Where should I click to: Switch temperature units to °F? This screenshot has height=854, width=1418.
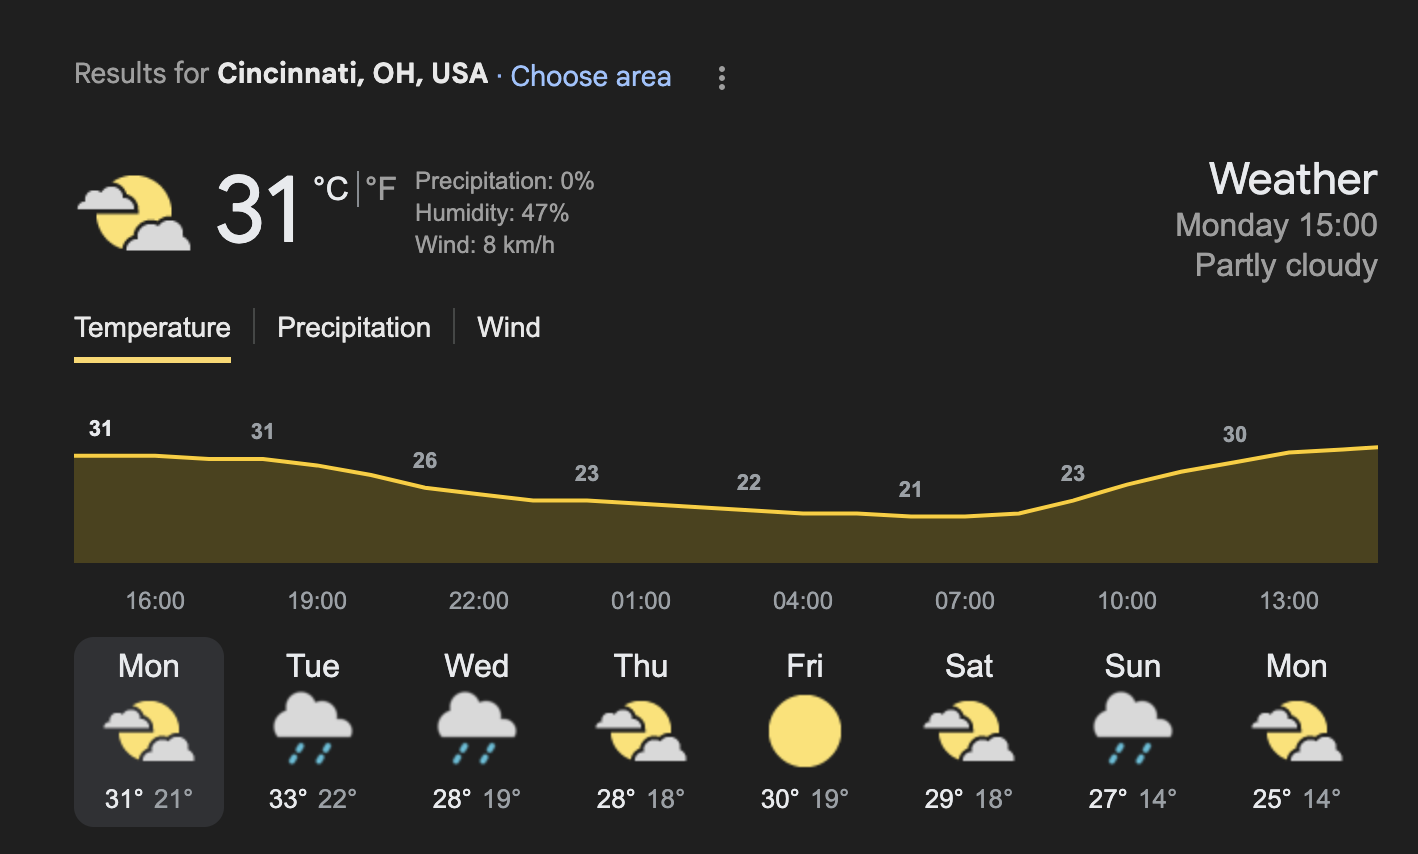click(x=381, y=187)
